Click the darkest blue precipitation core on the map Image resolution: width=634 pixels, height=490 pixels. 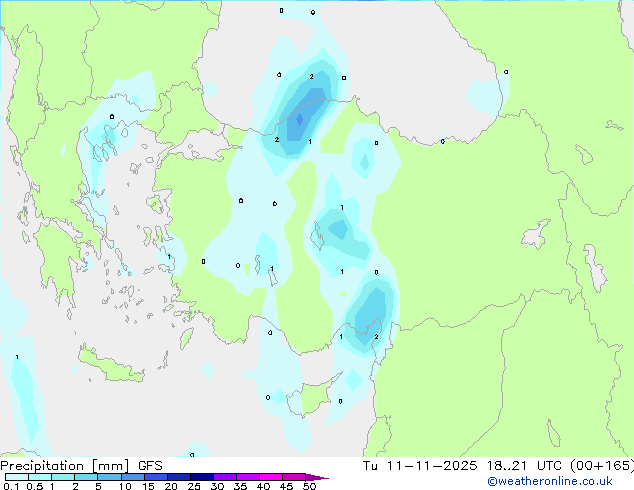300,119
